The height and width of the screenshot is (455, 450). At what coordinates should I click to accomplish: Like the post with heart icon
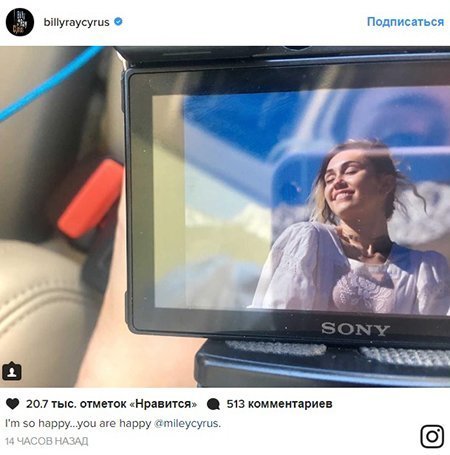coord(13,404)
